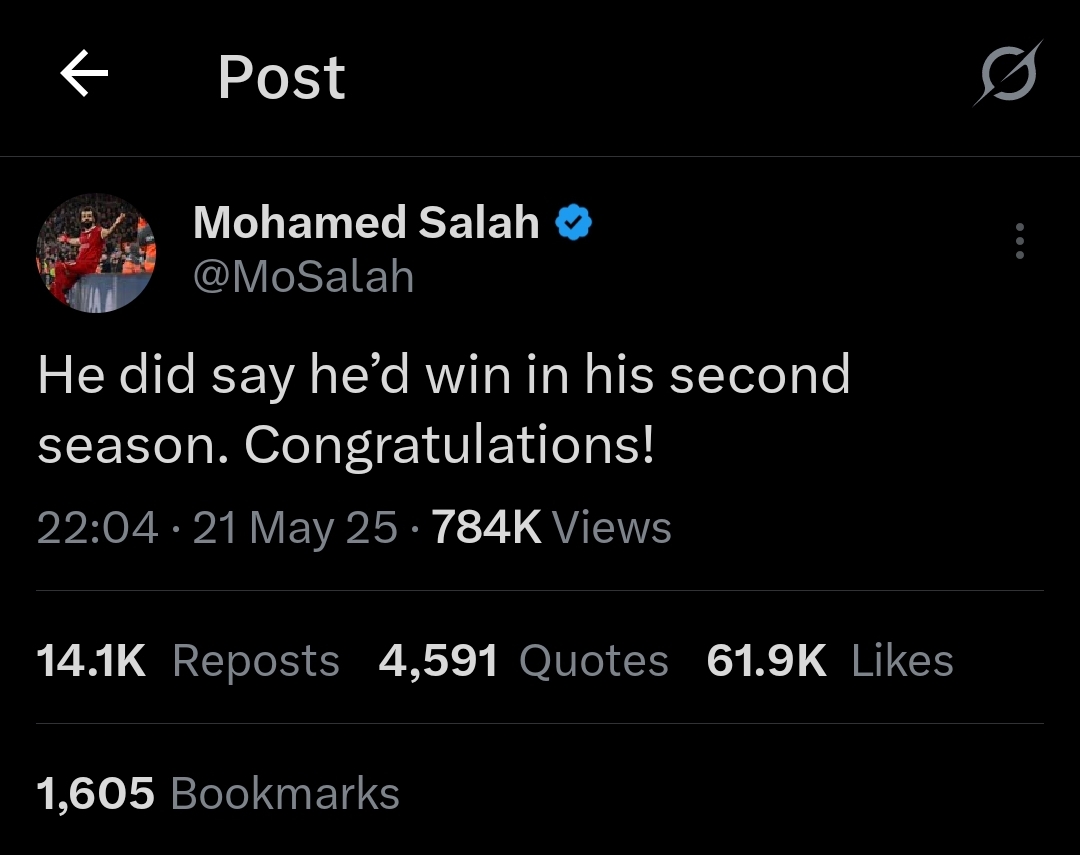Select the tweet text about second season

(444, 410)
